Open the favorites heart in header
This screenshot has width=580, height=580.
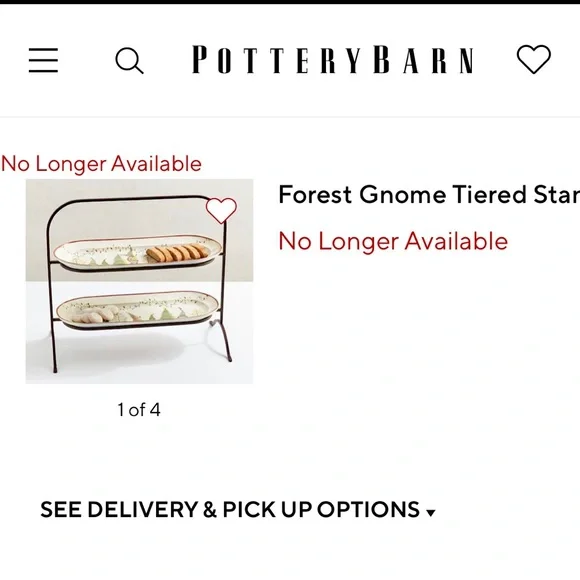[x=533, y=59]
